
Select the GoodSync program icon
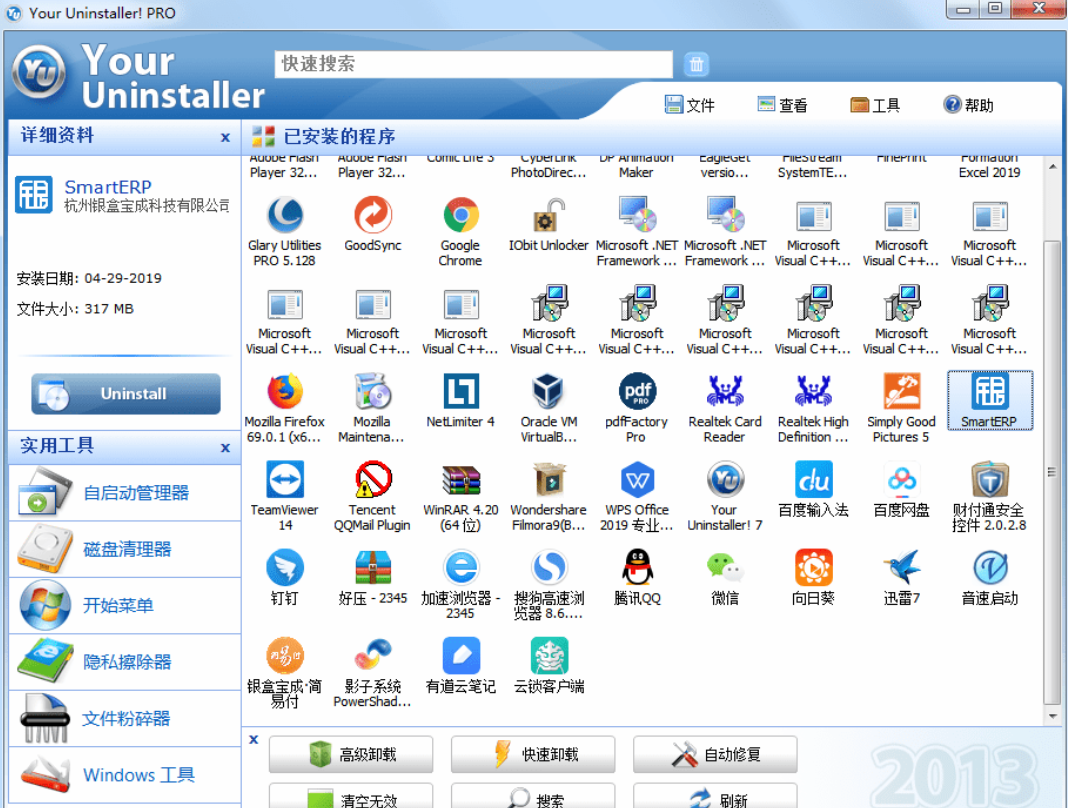coord(373,215)
